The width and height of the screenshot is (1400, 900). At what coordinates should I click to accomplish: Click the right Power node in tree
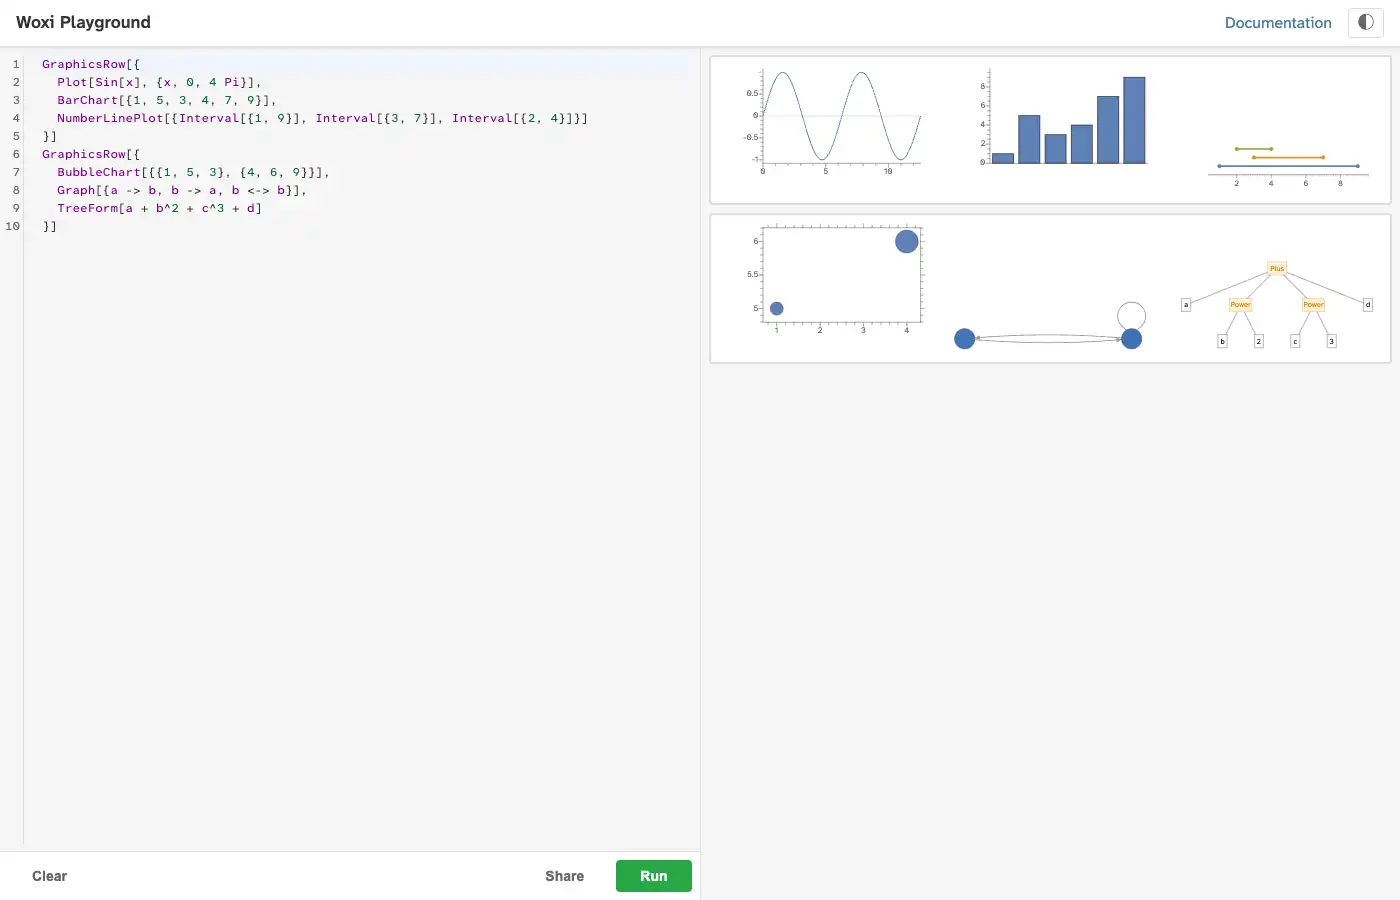(x=1314, y=305)
